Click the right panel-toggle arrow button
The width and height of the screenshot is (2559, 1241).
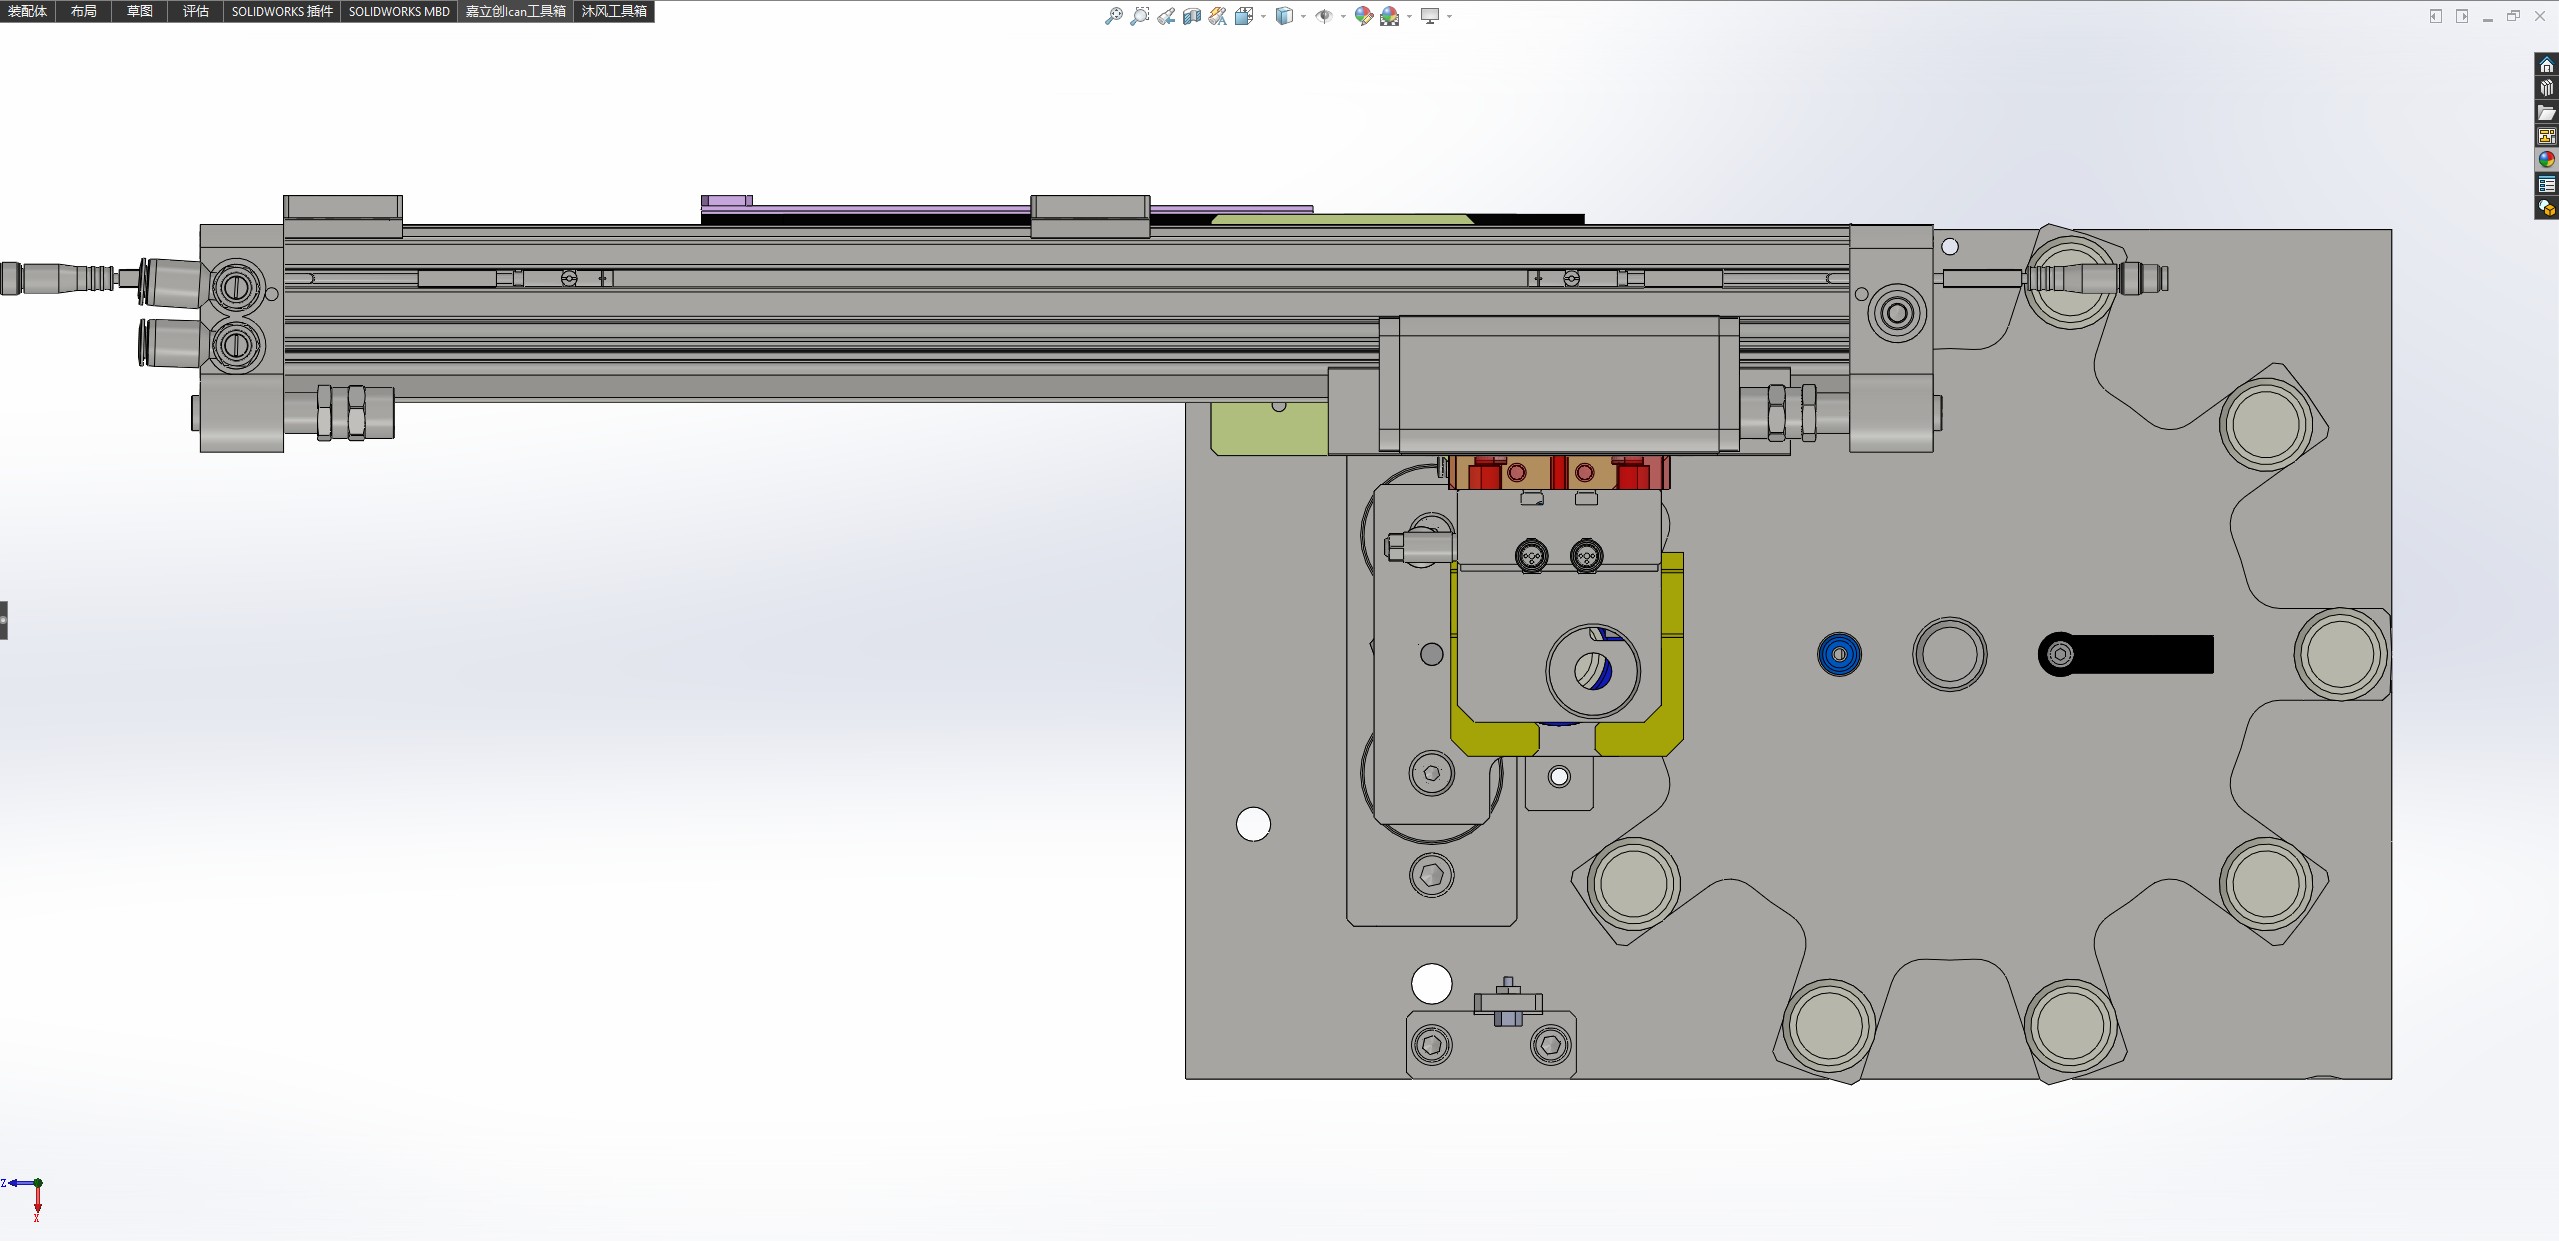coord(2462,16)
